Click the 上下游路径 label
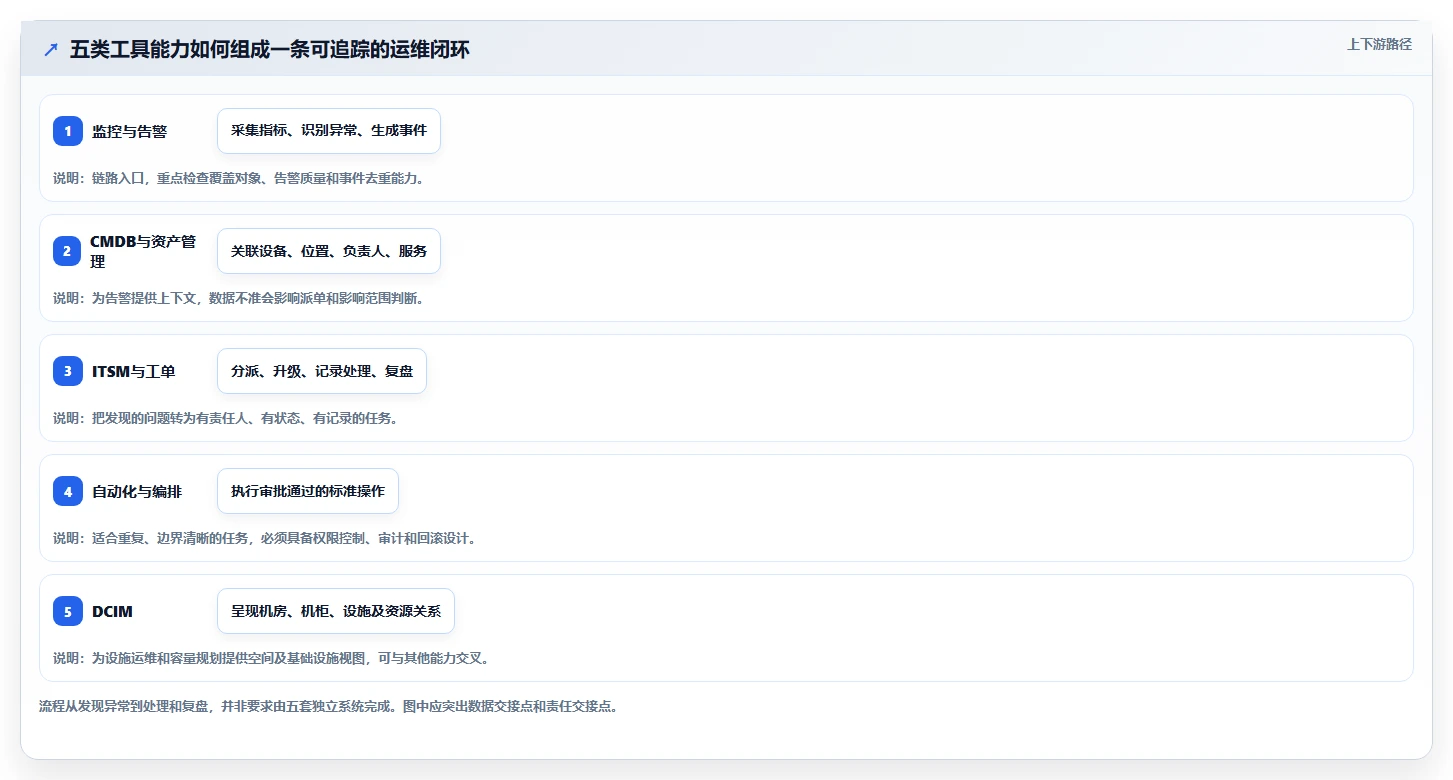Image resolution: width=1453 pixels, height=780 pixels. [x=1379, y=44]
